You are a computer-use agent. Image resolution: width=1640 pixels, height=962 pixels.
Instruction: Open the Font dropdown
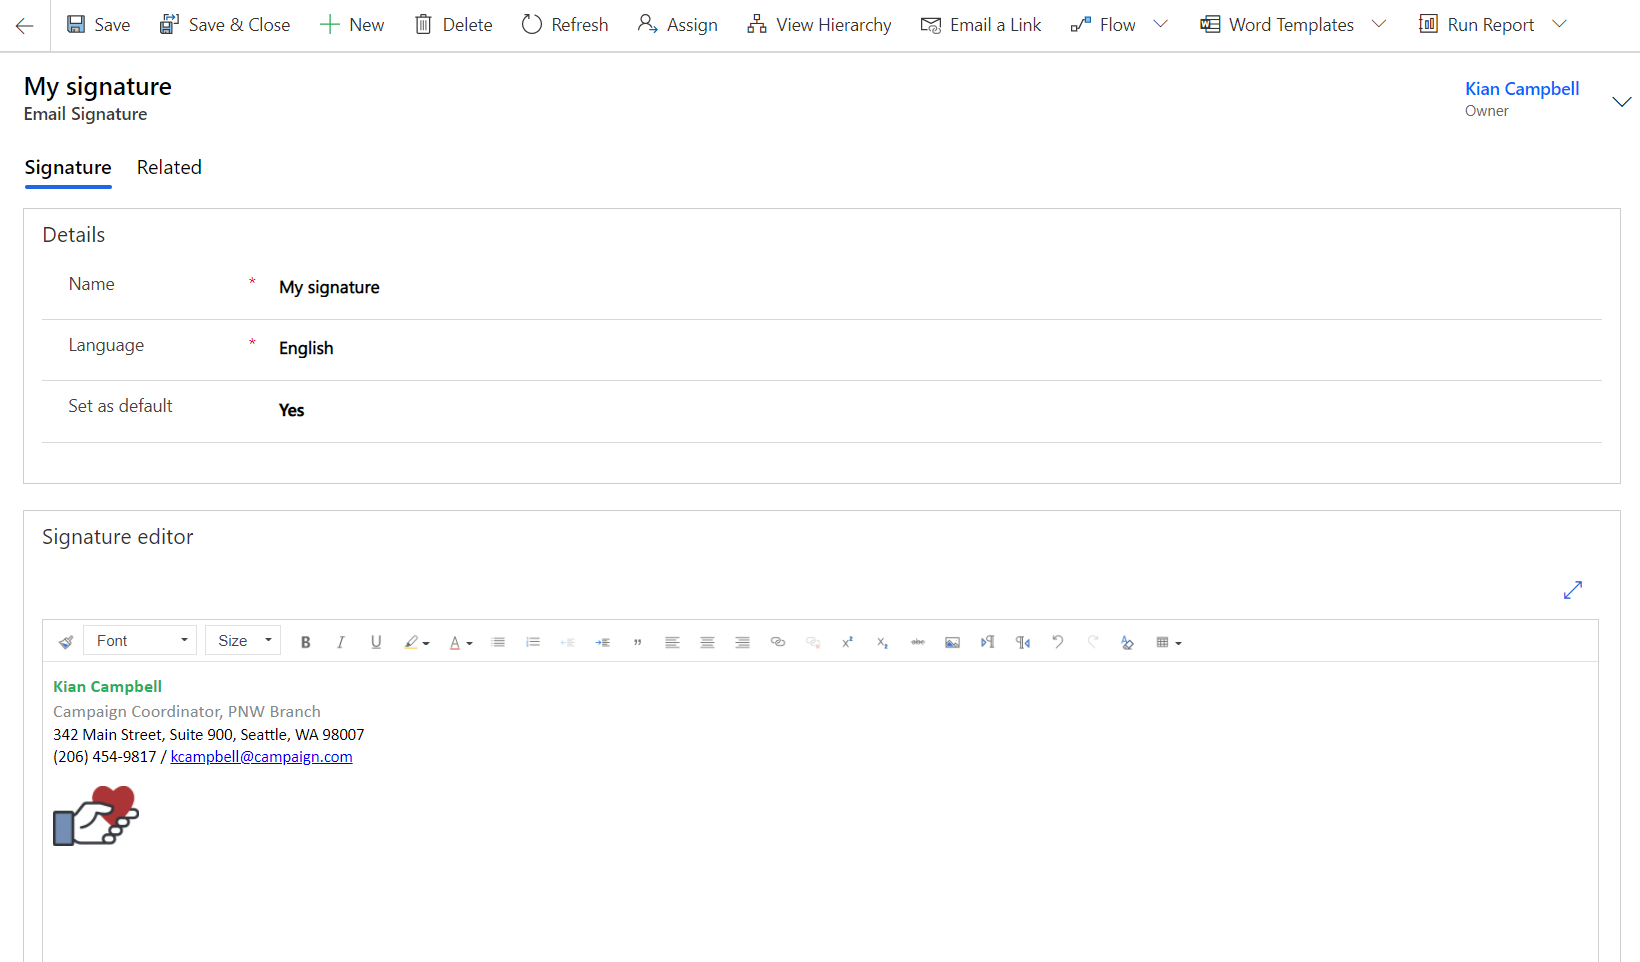pyautogui.click(x=140, y=641)
